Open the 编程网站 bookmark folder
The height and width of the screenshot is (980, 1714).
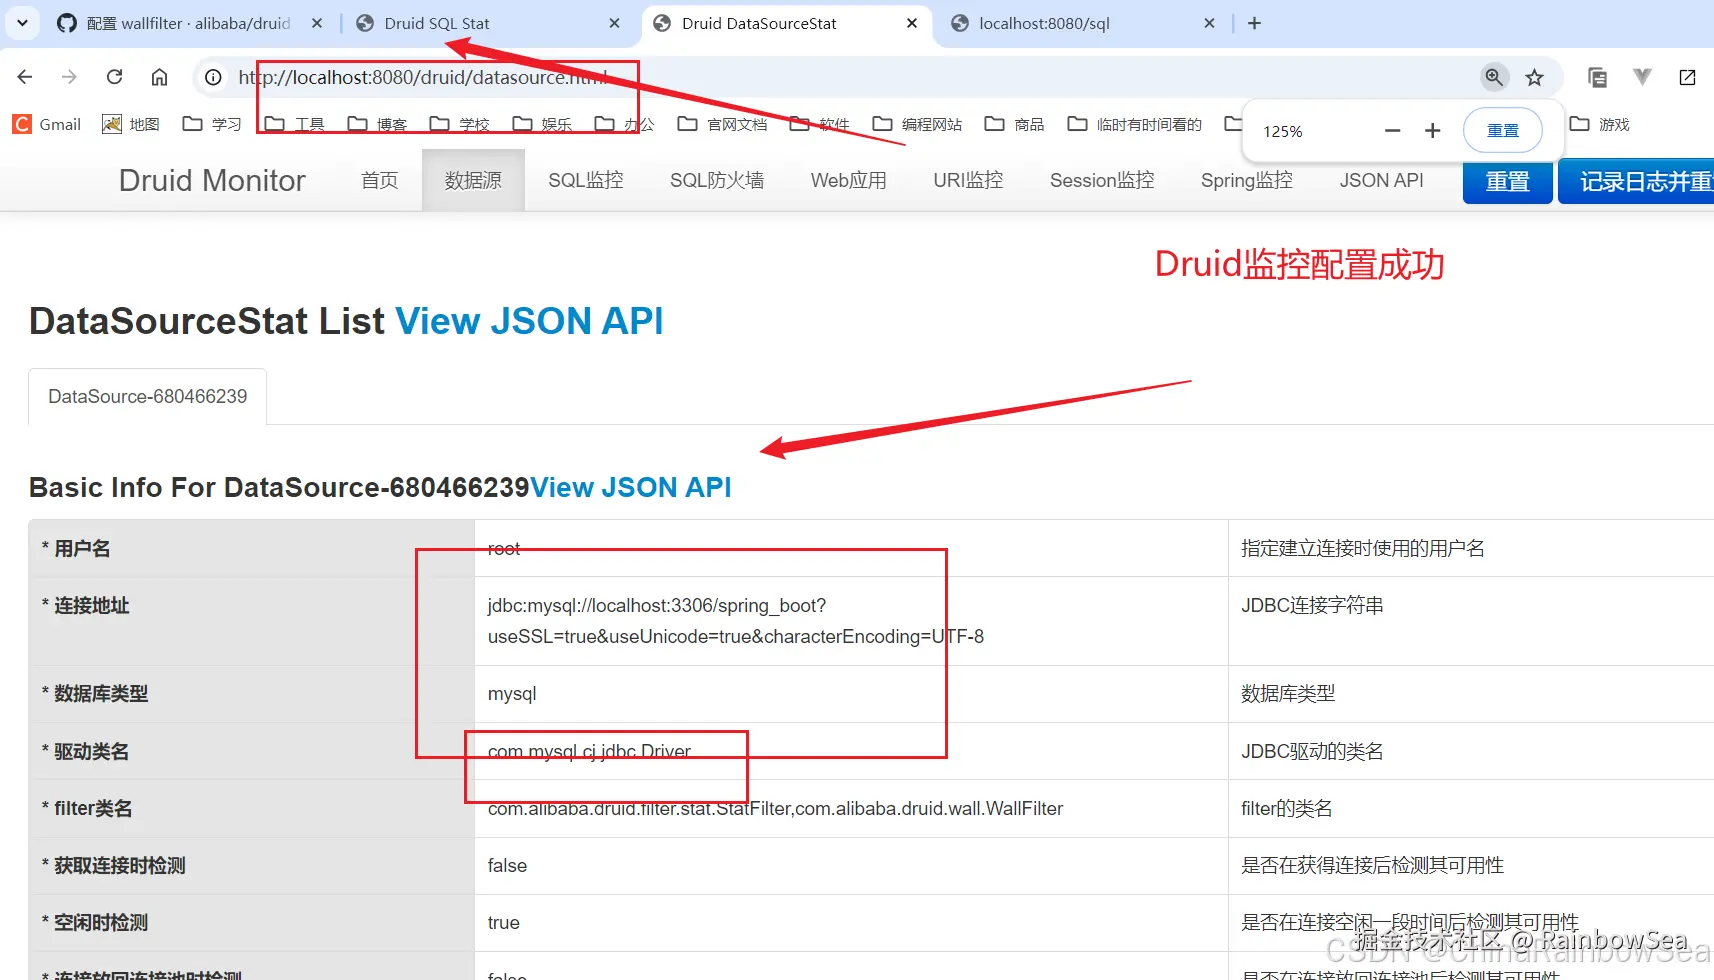[917, 124]
